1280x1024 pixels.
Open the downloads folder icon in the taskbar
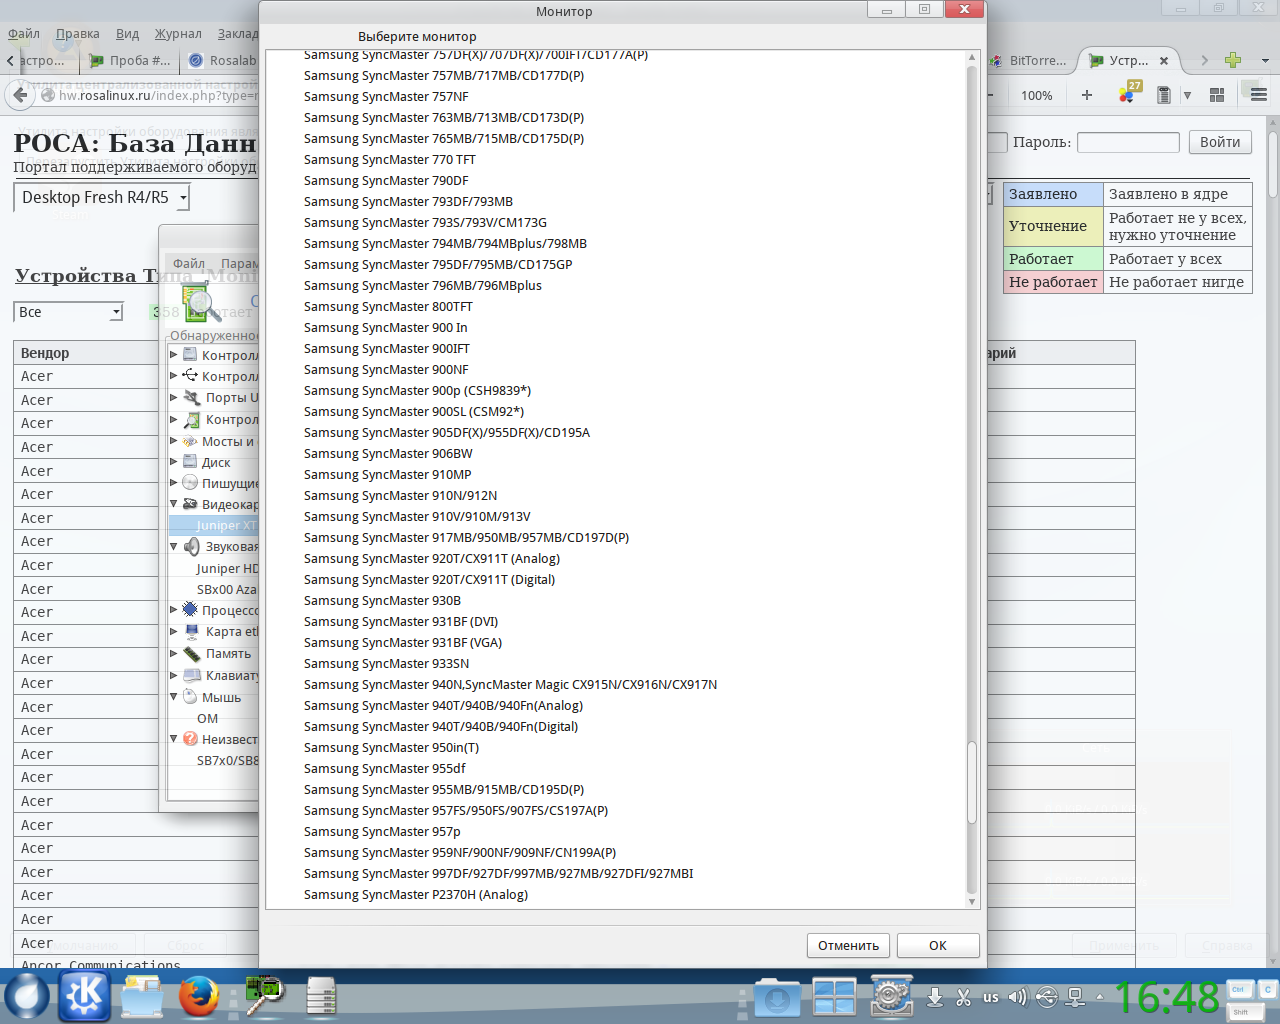[777, 997]
